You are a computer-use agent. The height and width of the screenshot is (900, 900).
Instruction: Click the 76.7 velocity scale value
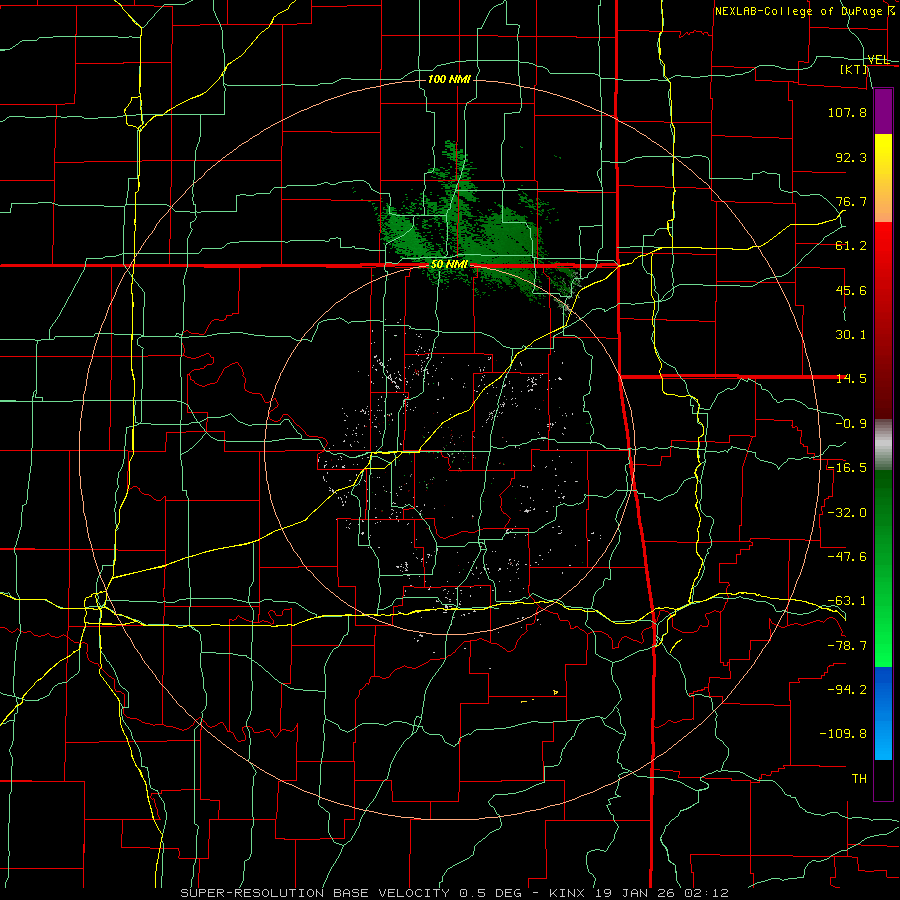[x=851, y=201]
